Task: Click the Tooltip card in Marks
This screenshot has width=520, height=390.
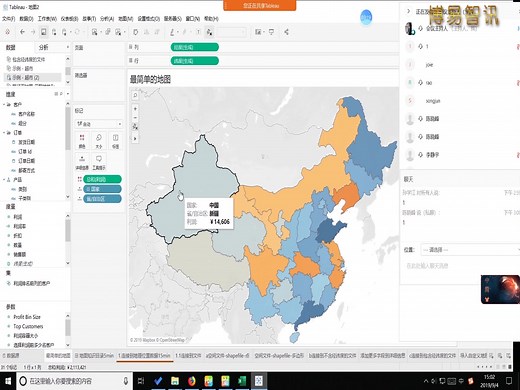Action: coord(99,162)
